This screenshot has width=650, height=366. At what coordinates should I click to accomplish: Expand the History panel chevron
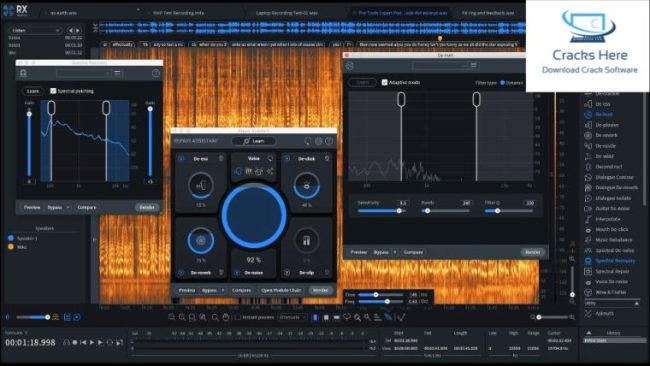[588, 332]
